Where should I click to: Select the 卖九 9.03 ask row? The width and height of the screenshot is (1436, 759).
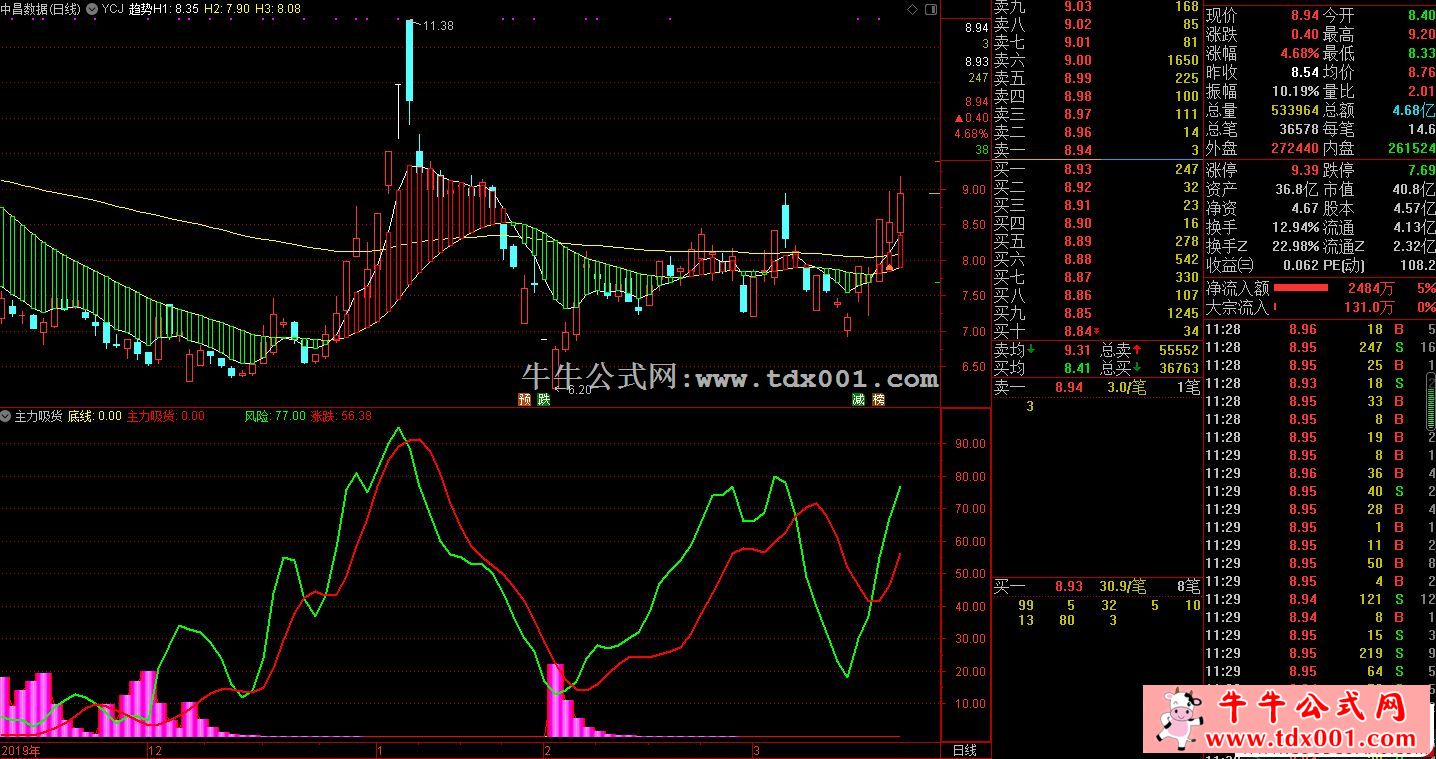click(x=1096, y=6)
